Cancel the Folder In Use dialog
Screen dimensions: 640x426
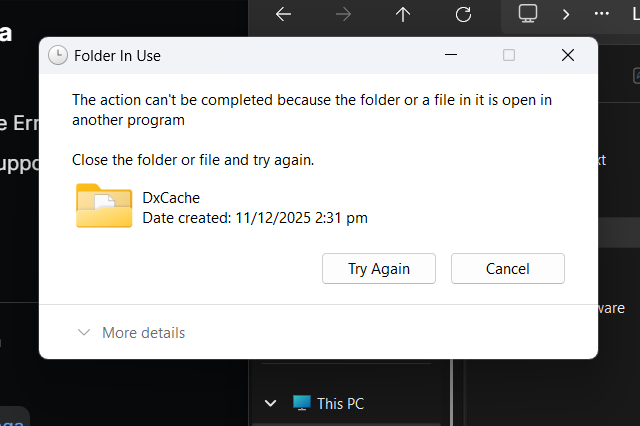[507, 268]
